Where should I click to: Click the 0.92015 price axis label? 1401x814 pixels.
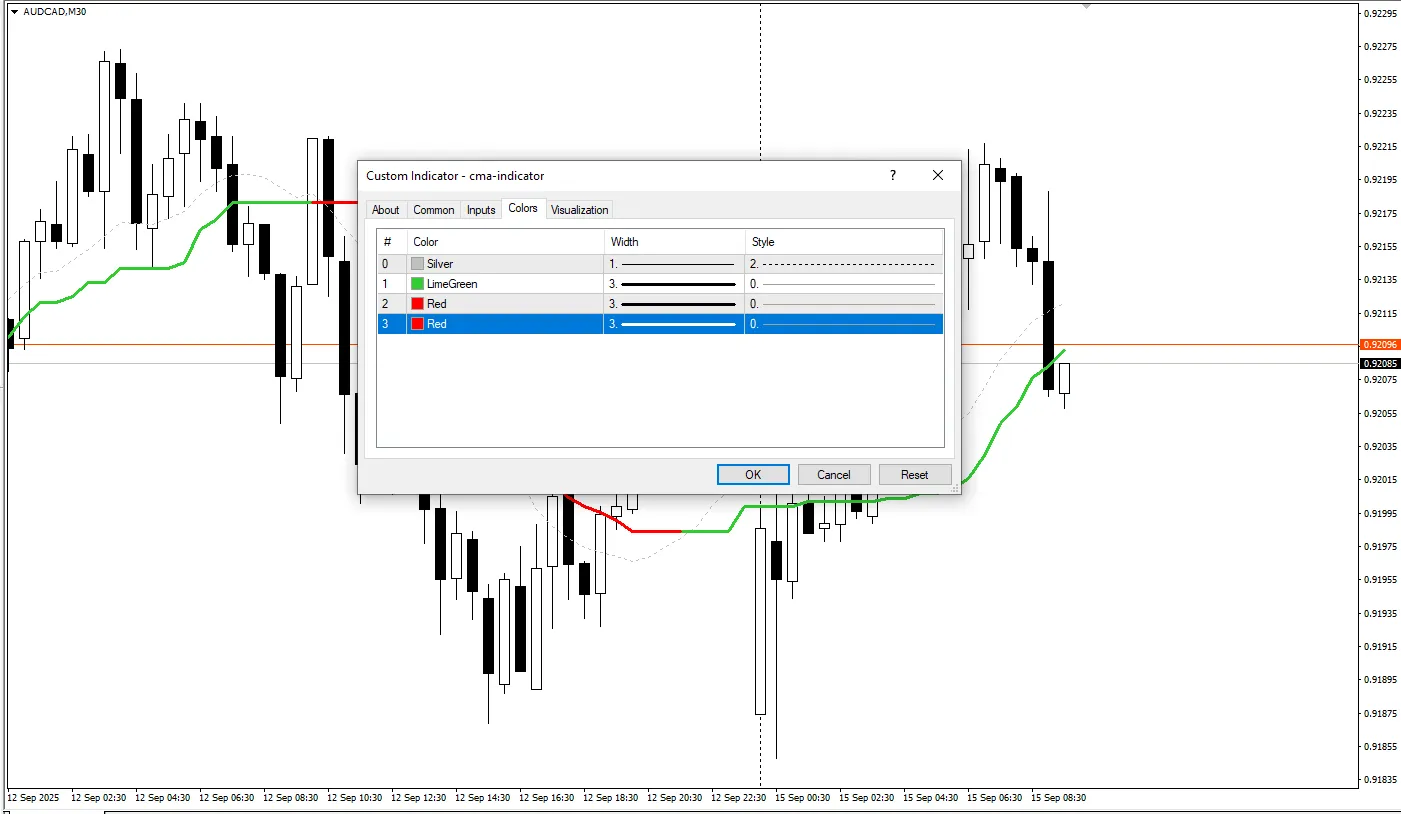[1380, 480]
